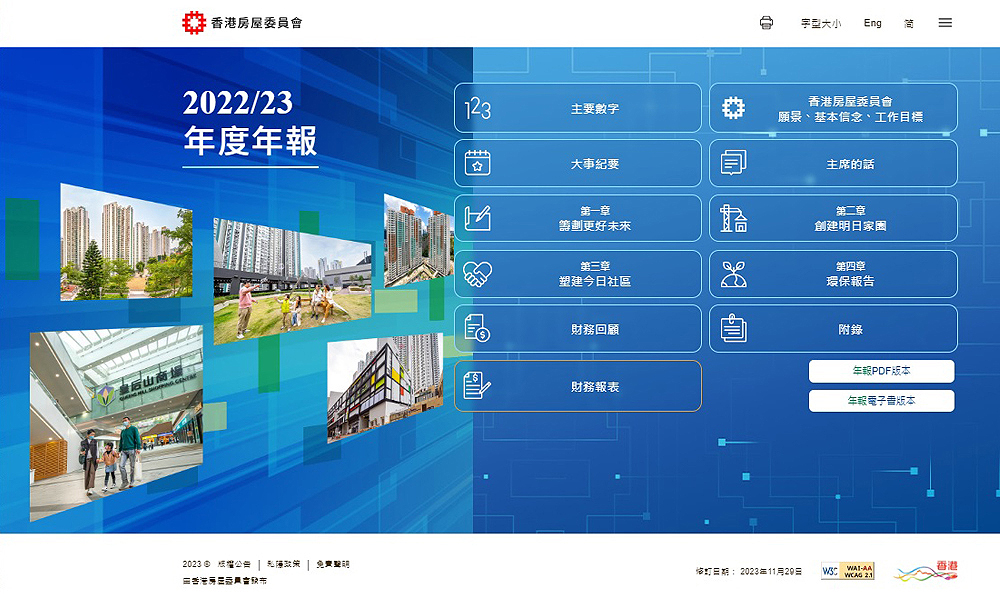Click the clipboard icon for 附錄
This screenshot has height=594, width=1000.
point(733,328)
